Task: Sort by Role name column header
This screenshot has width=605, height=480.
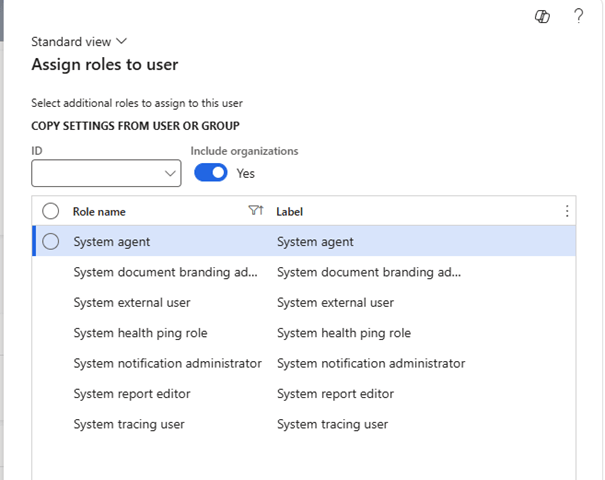Action: point(99,211)
